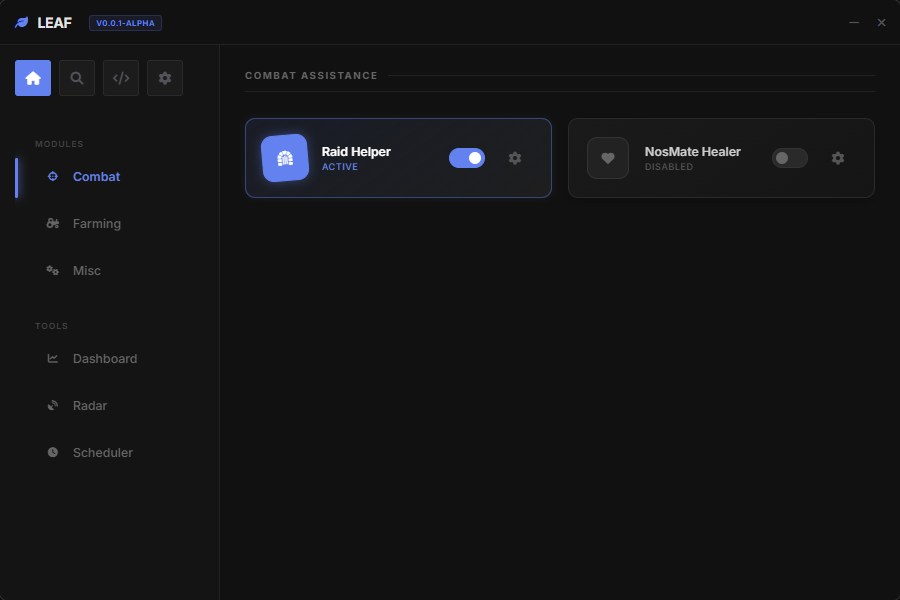Screen dimensions: 900x600
Task: Open NosMate Healer settings gear
Action: coord(838,158)
